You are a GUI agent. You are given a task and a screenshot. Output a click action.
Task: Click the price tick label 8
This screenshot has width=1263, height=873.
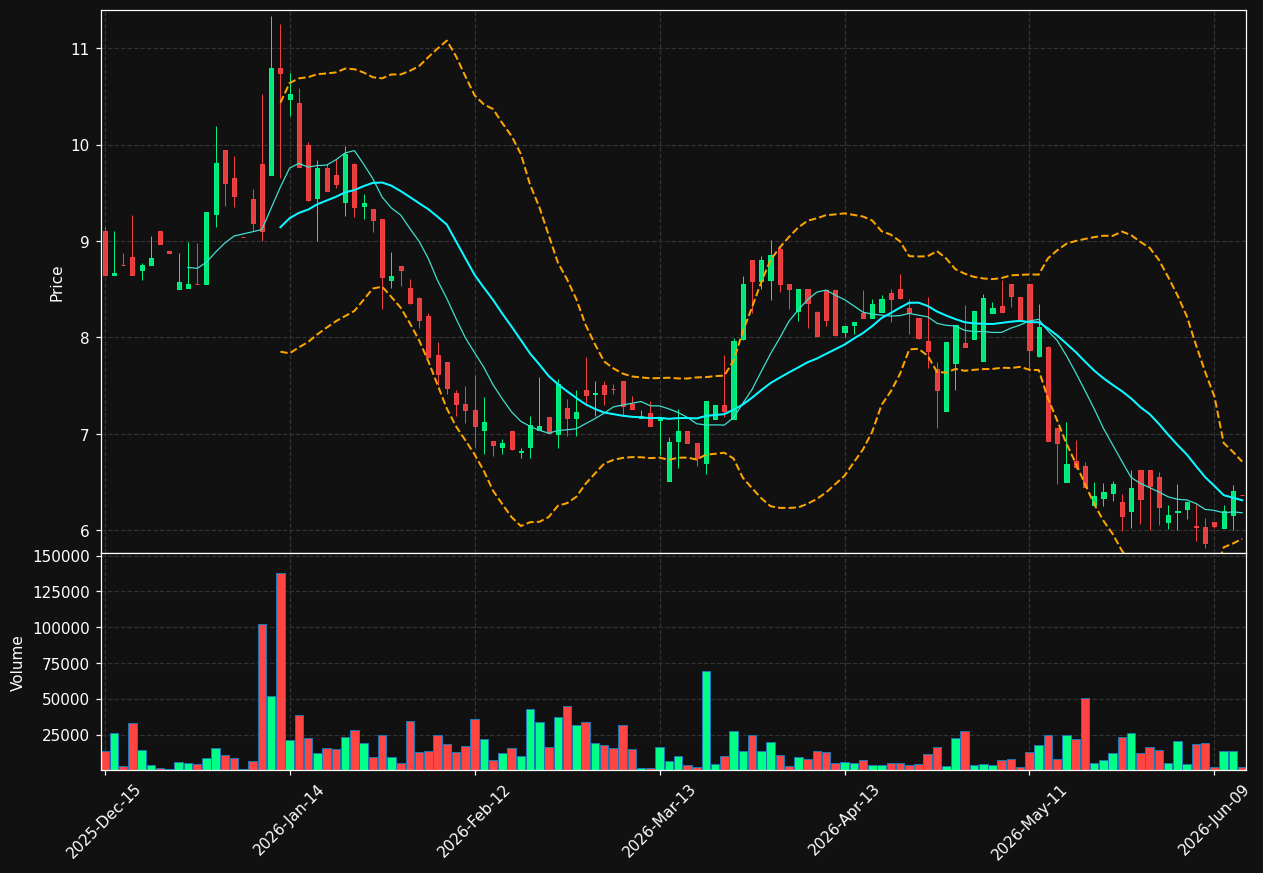pyautogui.click(x=85, y=338)
